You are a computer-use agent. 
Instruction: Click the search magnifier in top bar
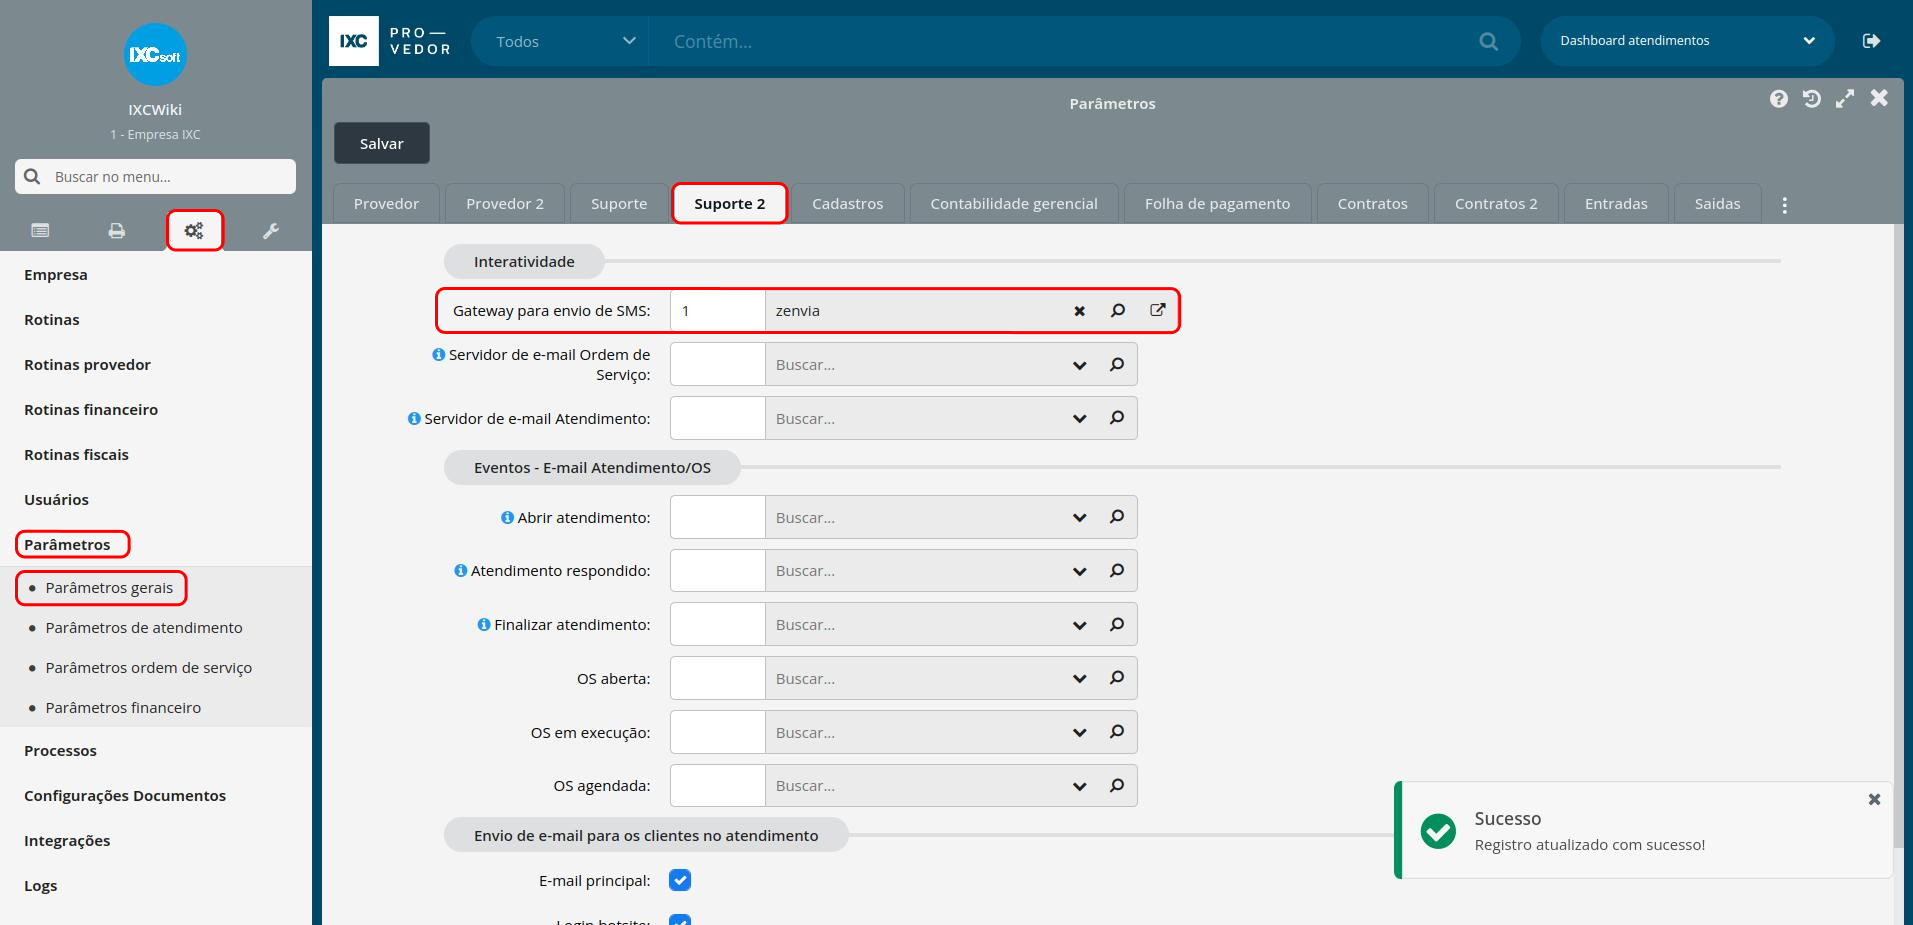coord(1489,42)
